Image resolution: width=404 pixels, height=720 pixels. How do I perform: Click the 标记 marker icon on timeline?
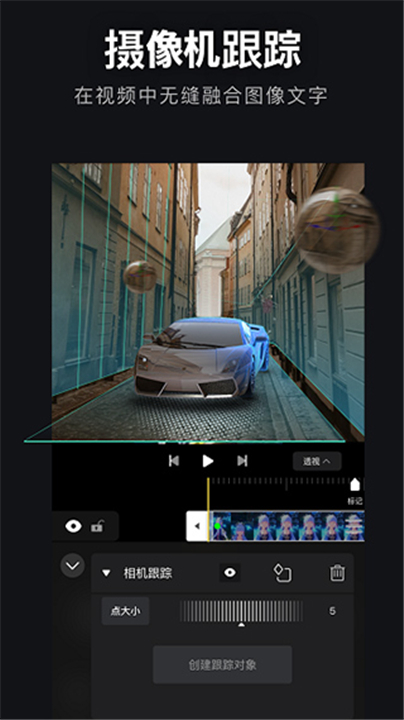coord(355,485)
